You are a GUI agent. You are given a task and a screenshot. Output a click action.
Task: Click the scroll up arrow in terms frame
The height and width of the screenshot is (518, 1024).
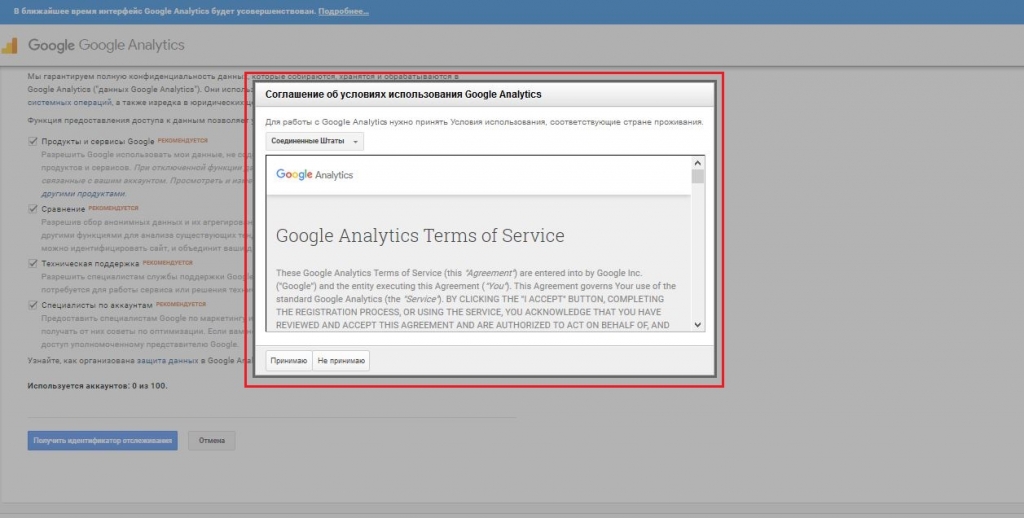tap(697, 163)
